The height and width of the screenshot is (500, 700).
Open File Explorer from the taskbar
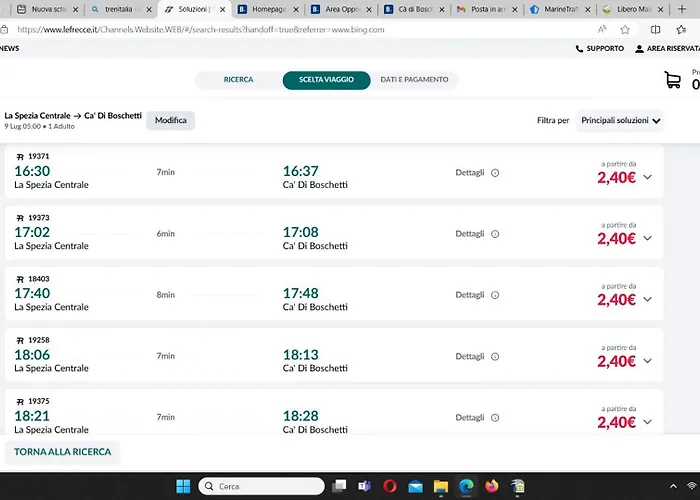click(440, 486)
